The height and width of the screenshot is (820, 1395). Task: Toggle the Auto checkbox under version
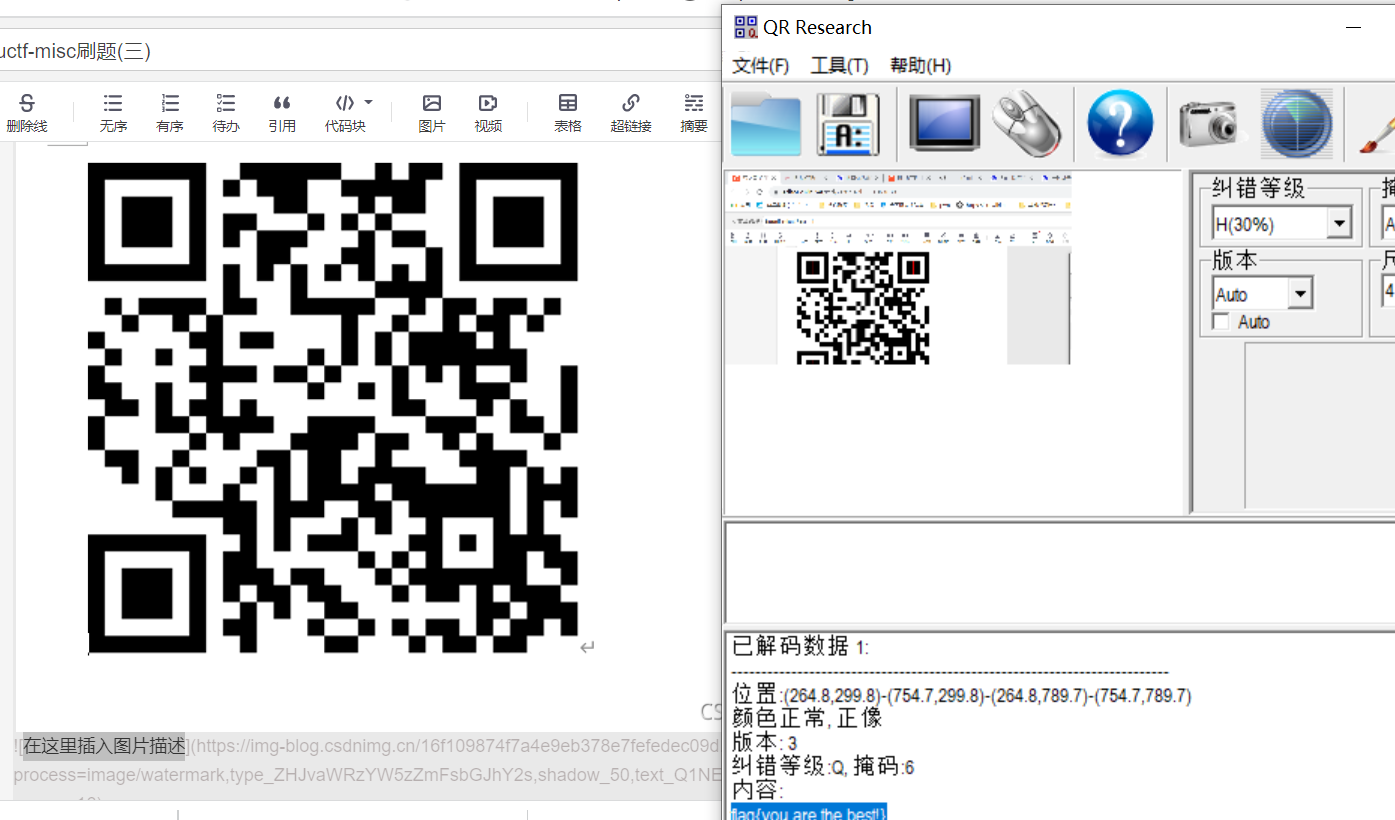tap(1220, 322)
